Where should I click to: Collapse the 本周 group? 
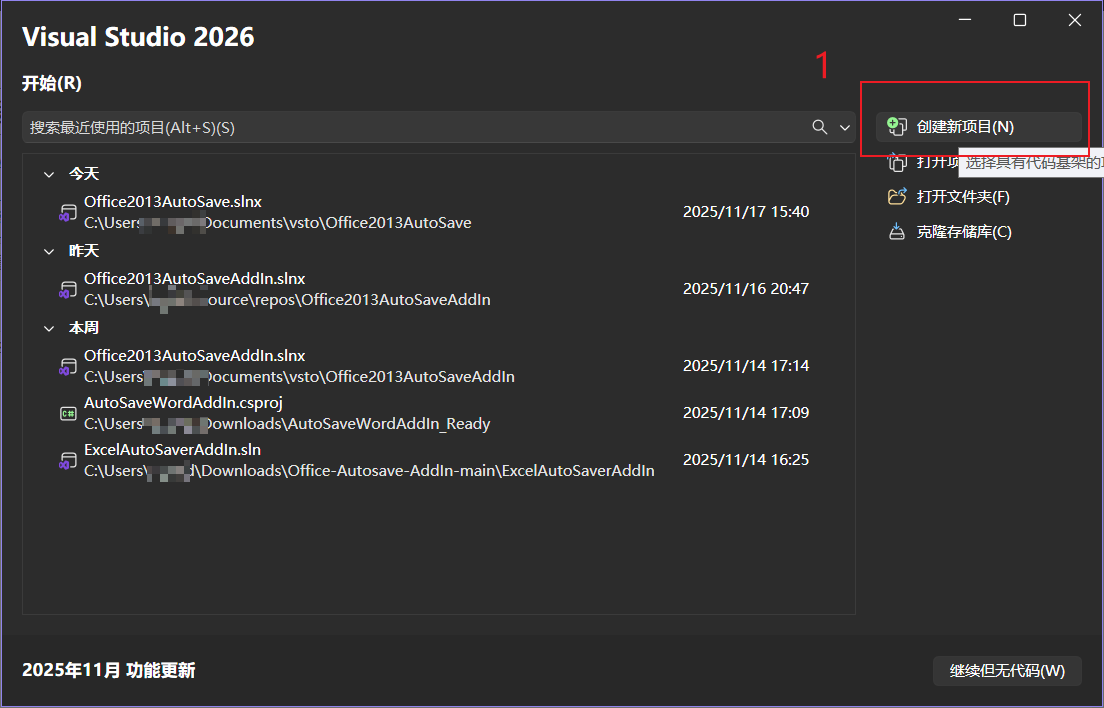[49, 328]
